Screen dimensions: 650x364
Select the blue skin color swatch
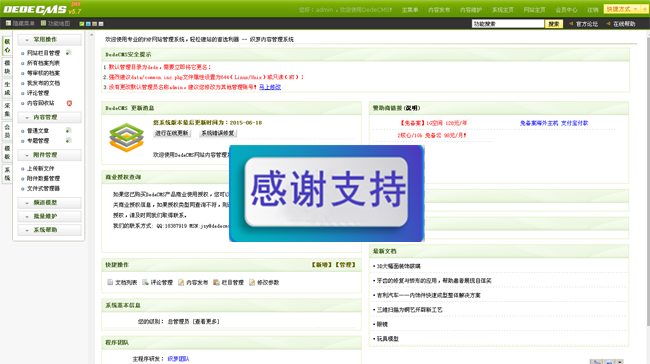tap(88, 24)
